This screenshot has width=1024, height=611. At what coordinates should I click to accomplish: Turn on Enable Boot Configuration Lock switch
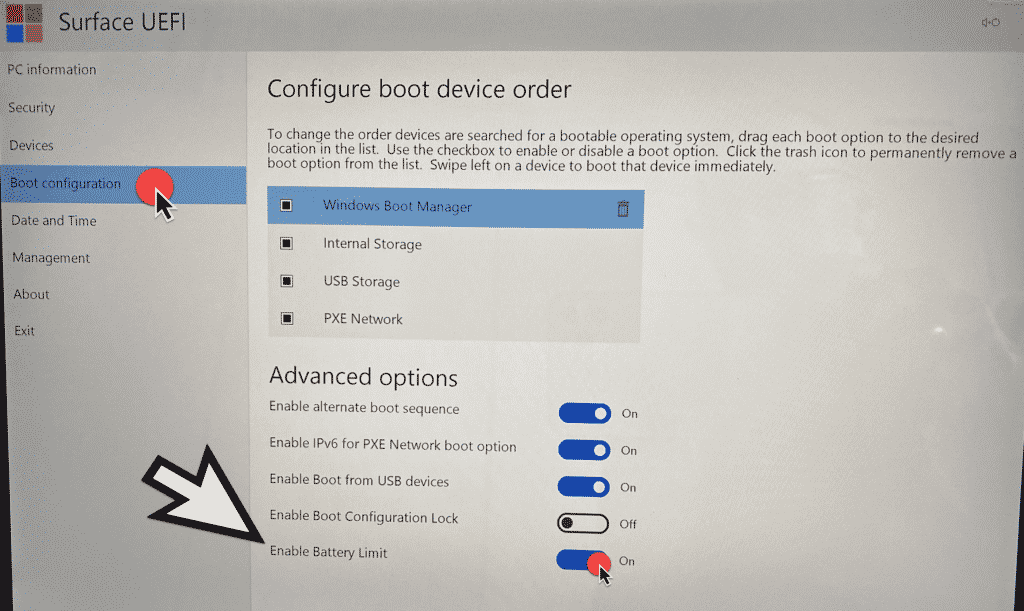[x=583, y=523]
